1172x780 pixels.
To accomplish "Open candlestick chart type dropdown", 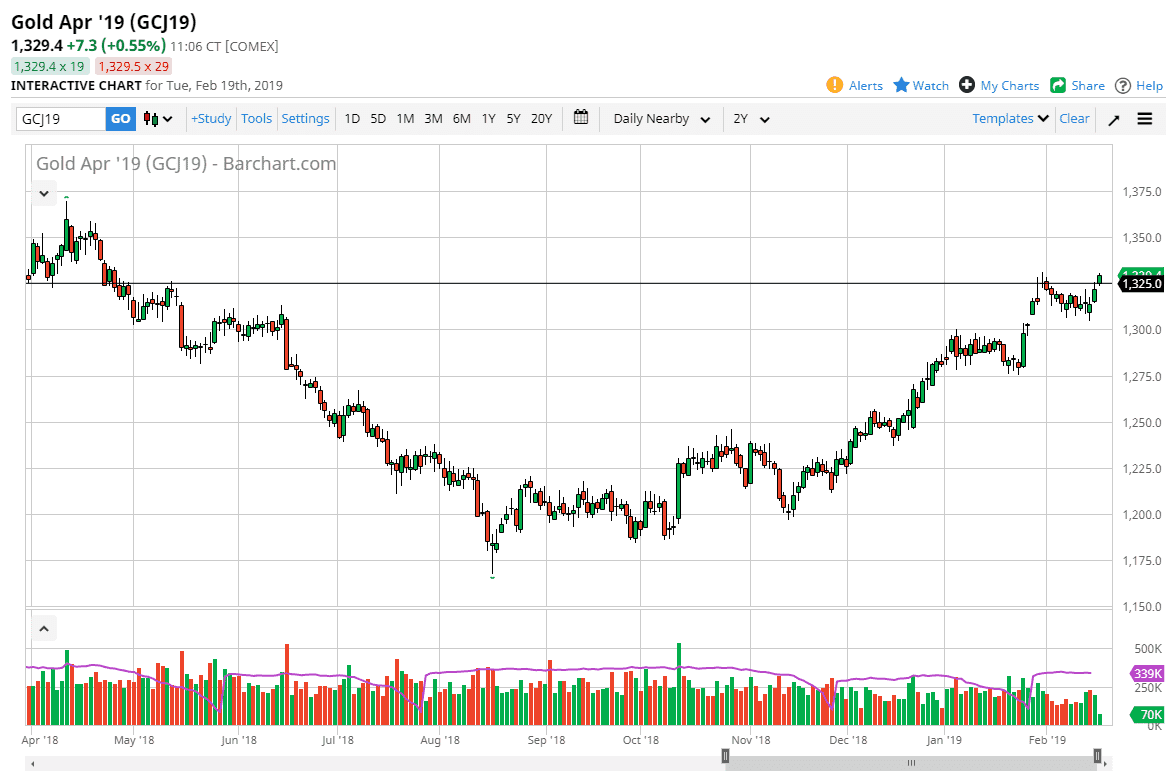I will [158, 118].
